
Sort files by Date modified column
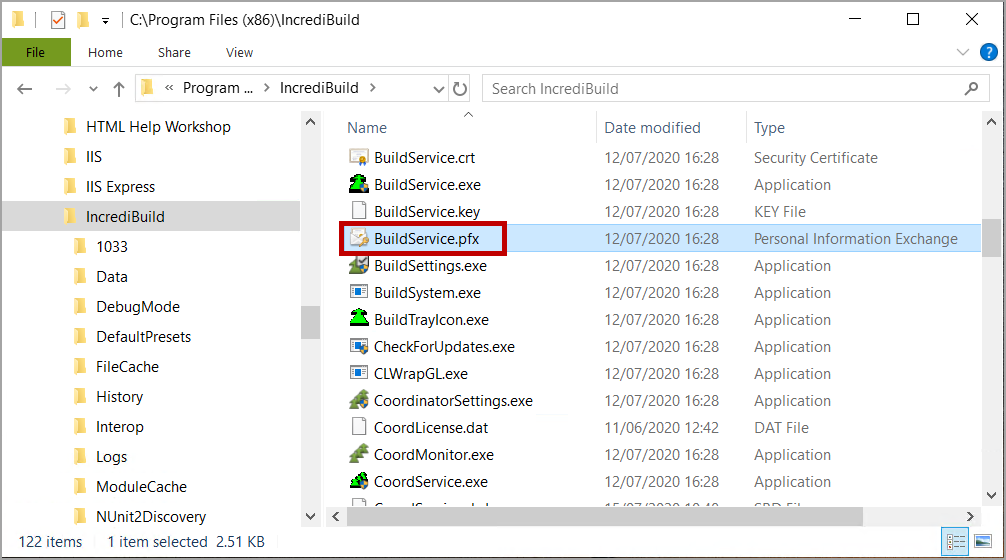652,128
